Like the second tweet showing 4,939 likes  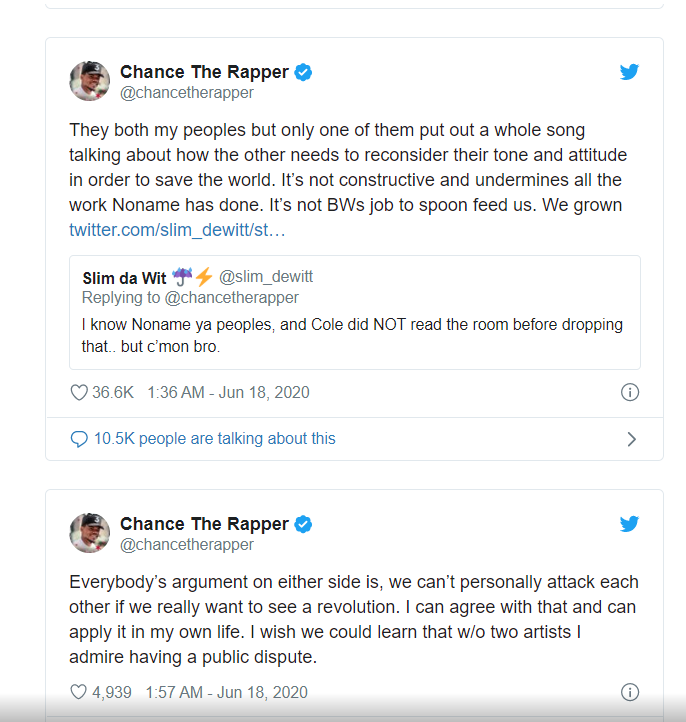tap(79, 692)
